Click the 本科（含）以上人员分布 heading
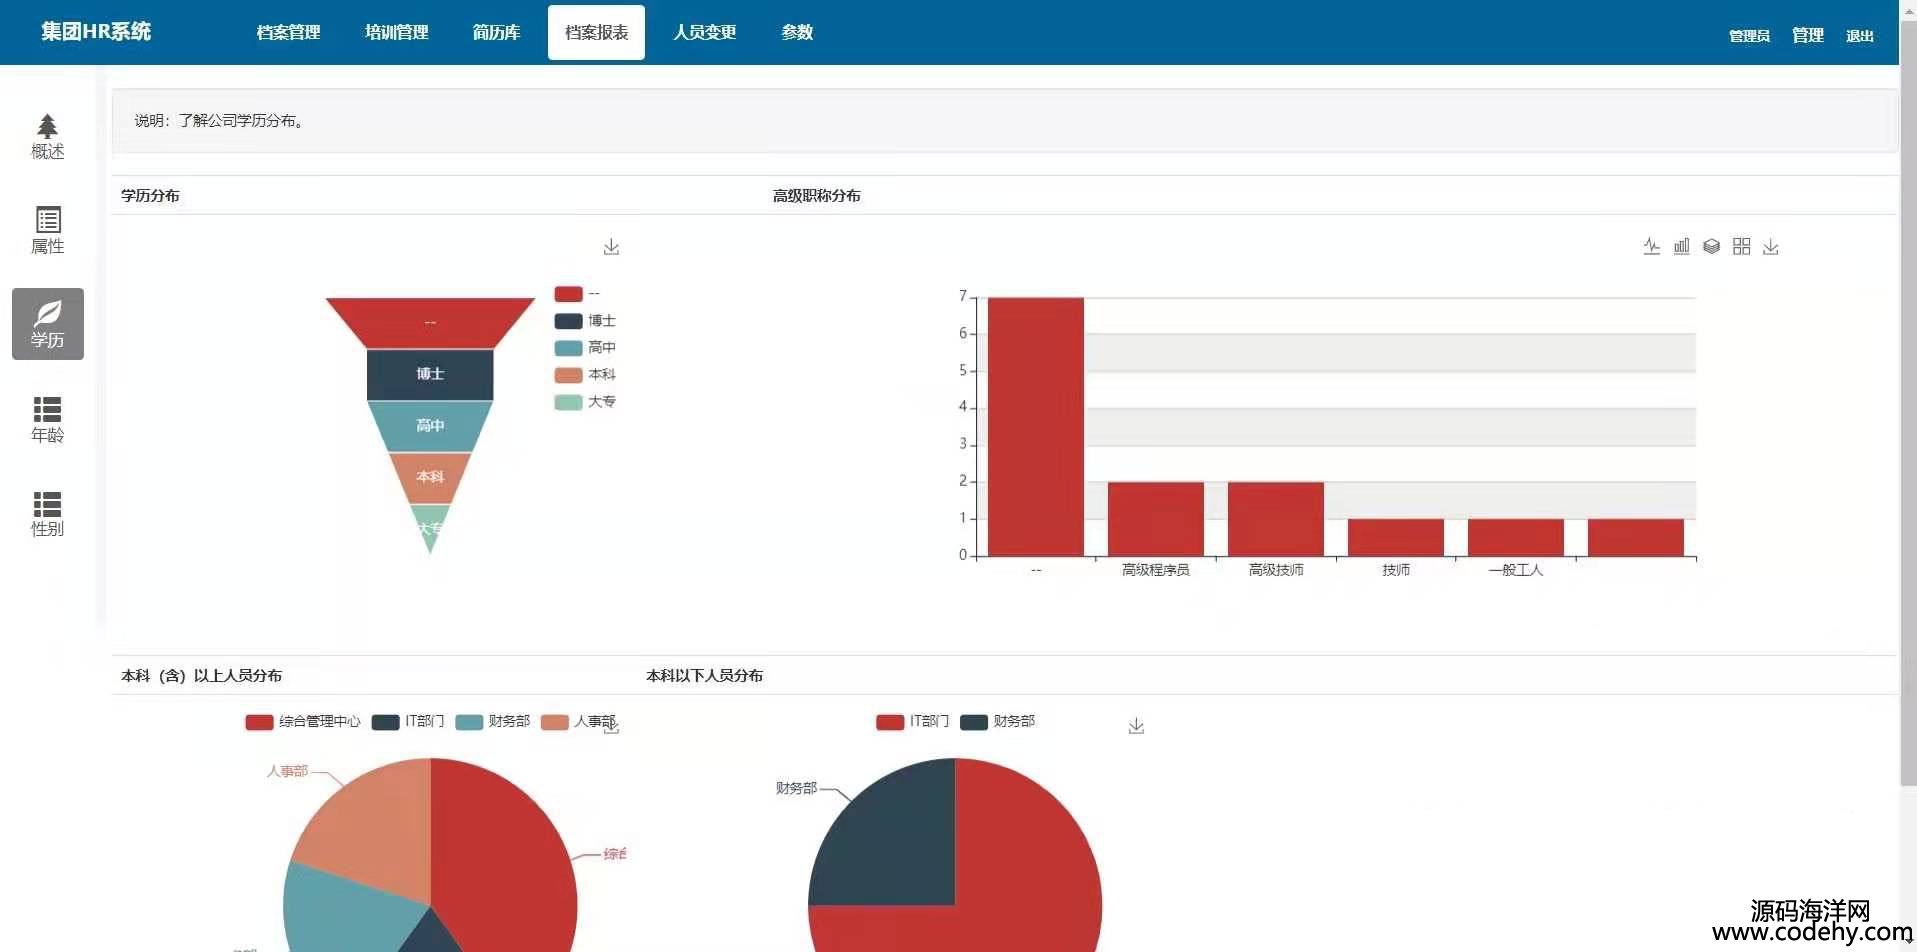 (x=201, y=675)
